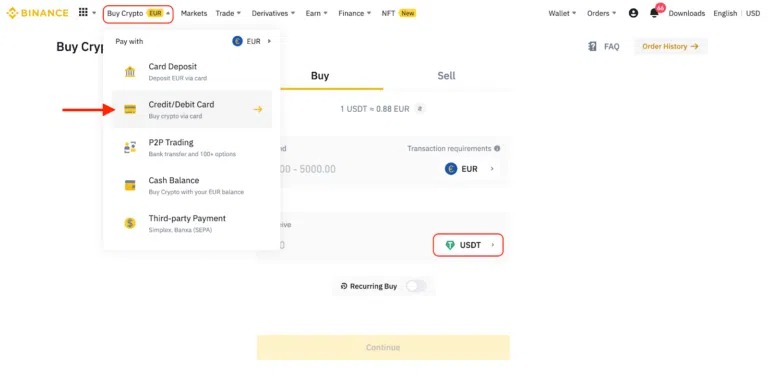Open the EUR currency selector in Spend box
Screen dimensions: 768x372
(x=470, y=169)
